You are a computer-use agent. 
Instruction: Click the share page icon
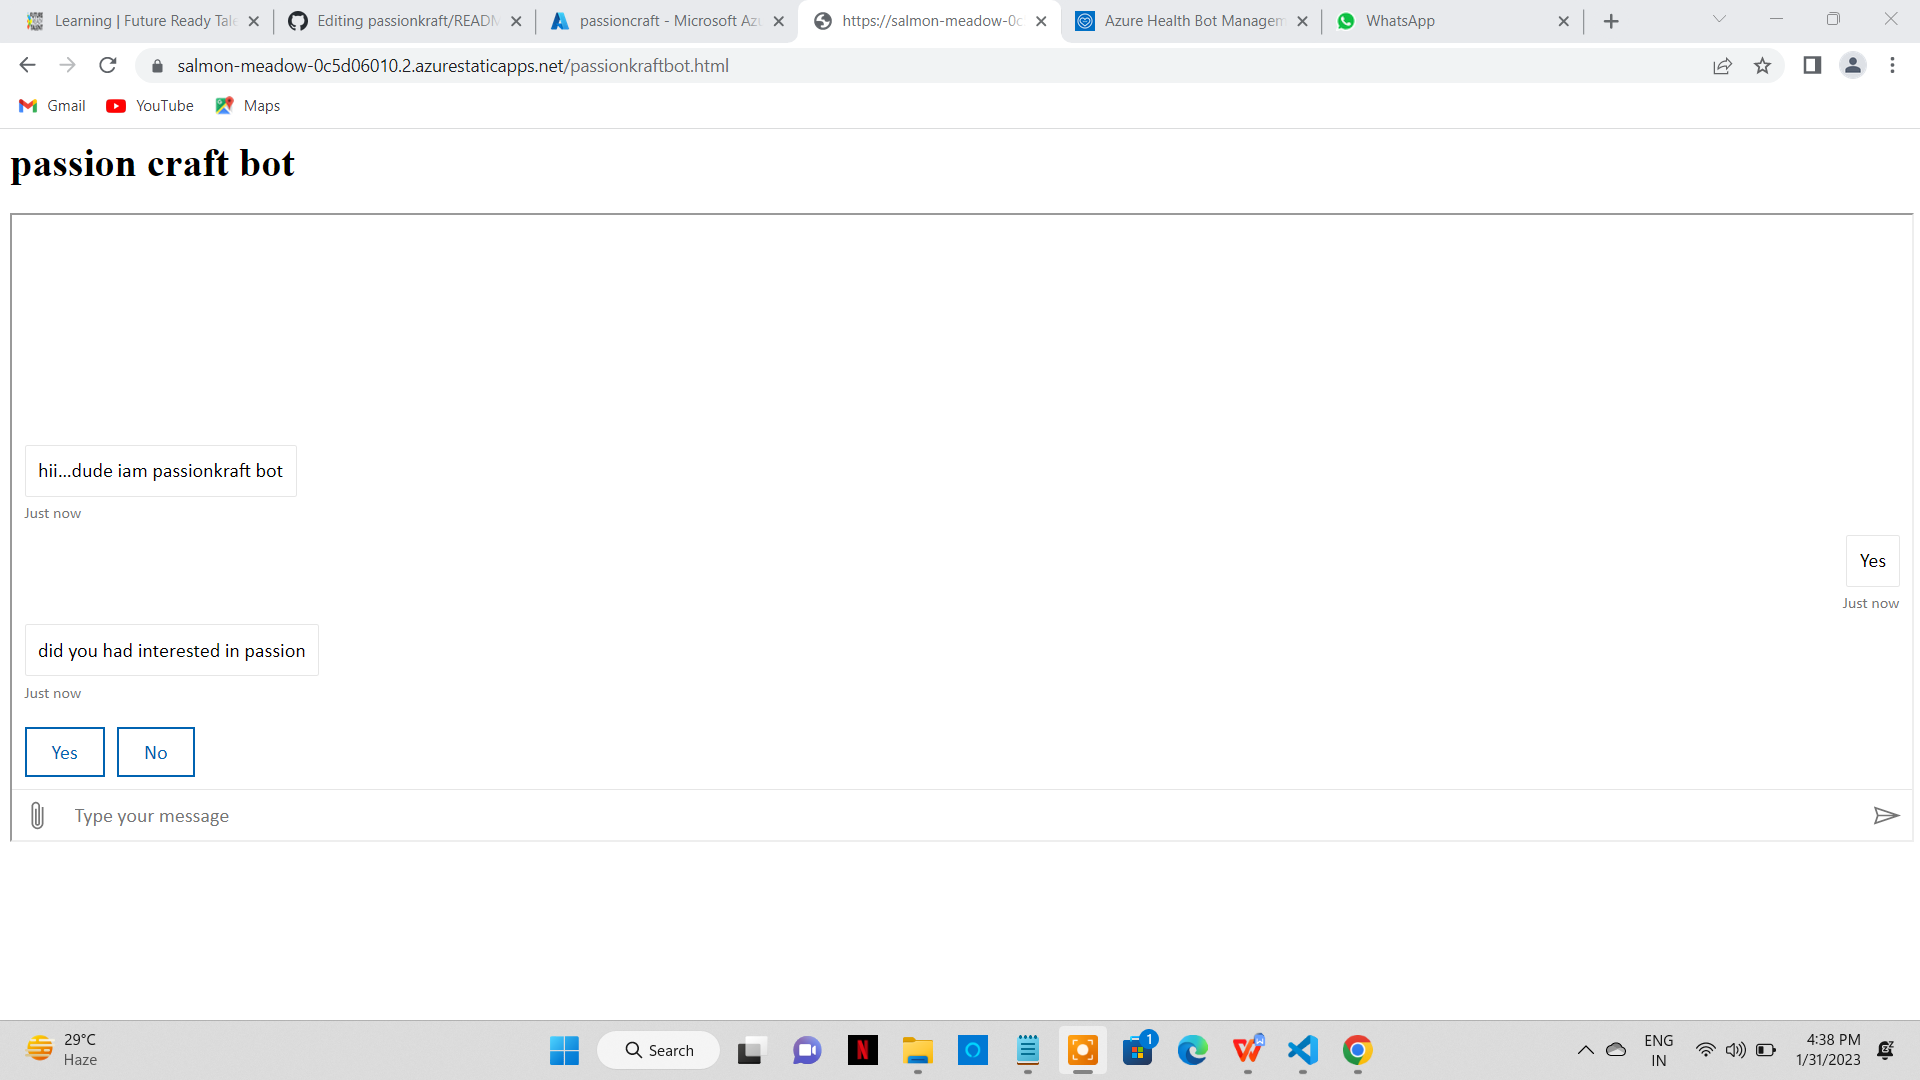coord(1722,66)
